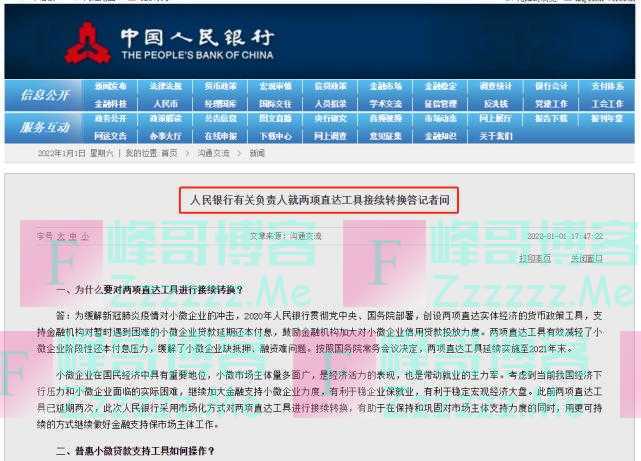Viewport: 641px width, 461px height.
Task: Click heading 一、为什么要对两项直达工具进行接续转换？
Action: 150,290
